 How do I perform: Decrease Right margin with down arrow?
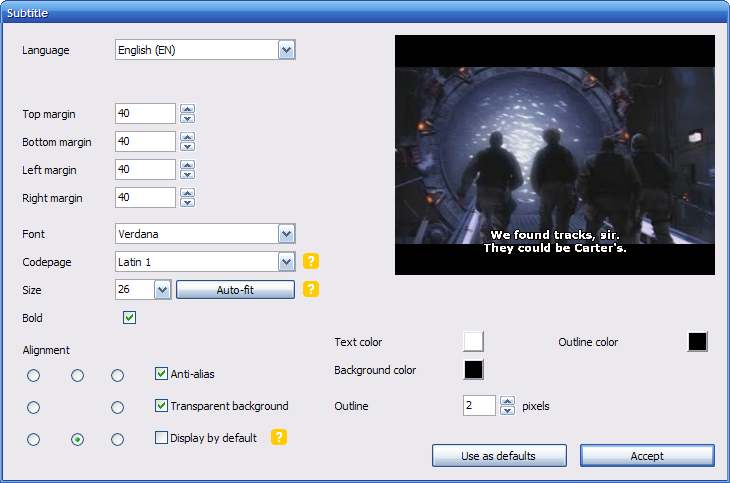(187, 203)
